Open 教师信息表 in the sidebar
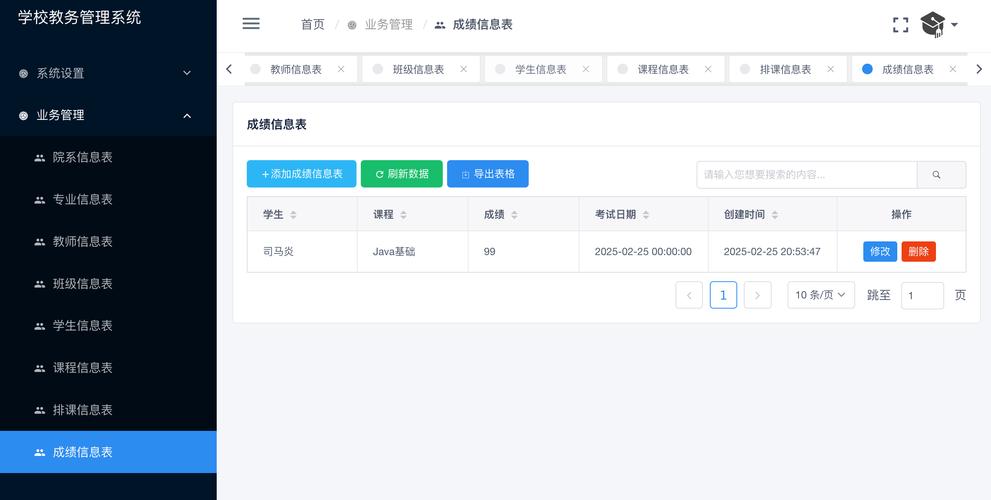 [108, 241]
